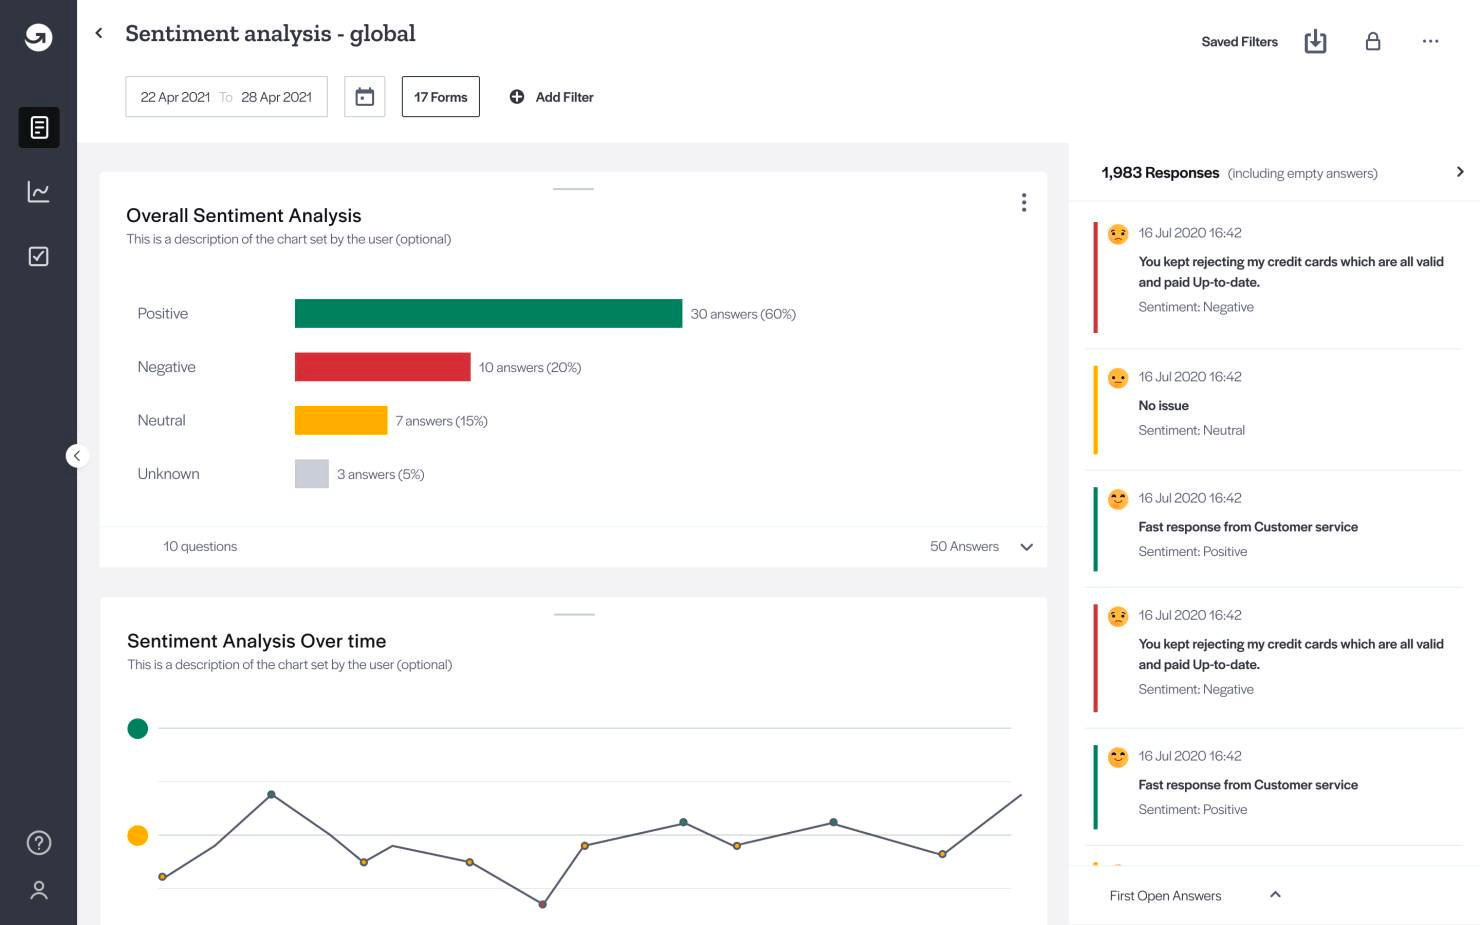Add a new filter with Add Filter
Viewport: 1480px width, 925px height.
(x=551, y=97)
